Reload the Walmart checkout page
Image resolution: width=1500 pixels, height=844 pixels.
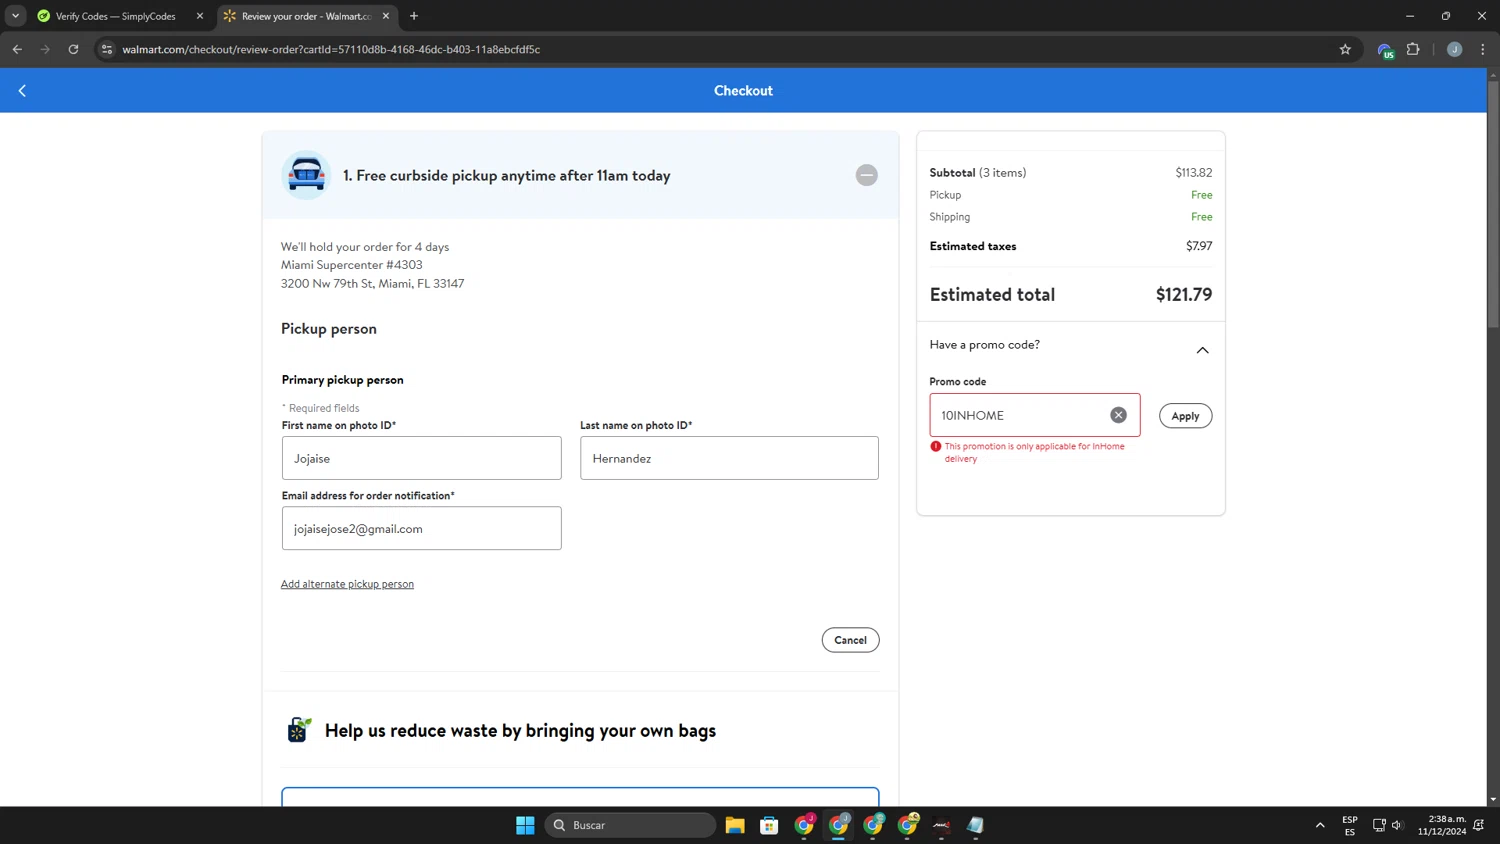coord(73,49)
